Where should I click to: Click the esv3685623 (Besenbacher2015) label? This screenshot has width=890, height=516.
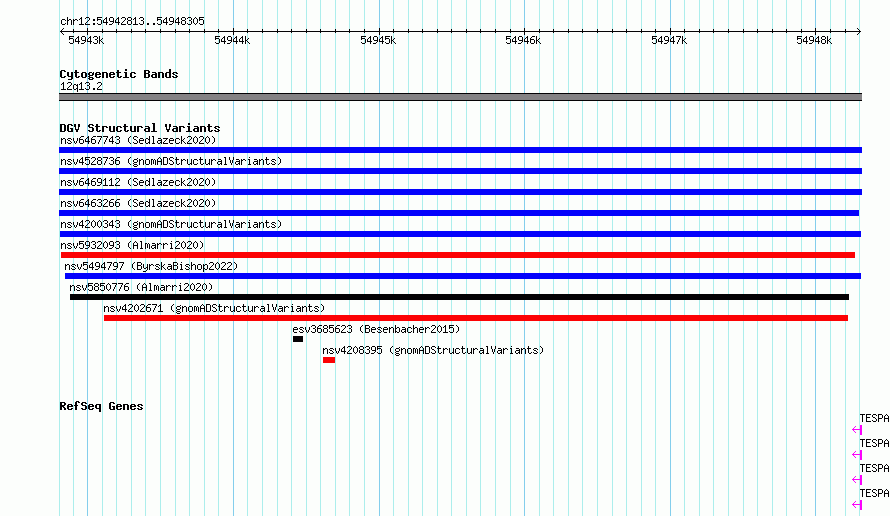point(376,329)
